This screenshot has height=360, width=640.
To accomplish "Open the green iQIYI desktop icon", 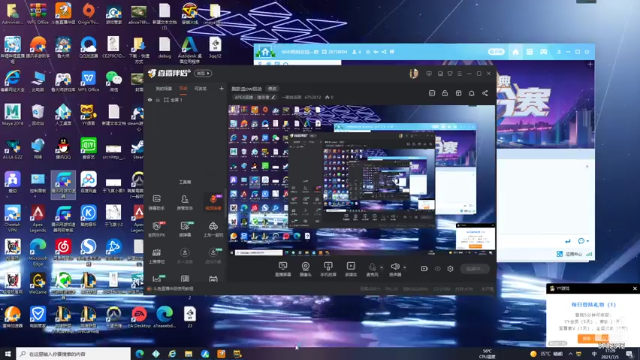I will click(89, 147).
